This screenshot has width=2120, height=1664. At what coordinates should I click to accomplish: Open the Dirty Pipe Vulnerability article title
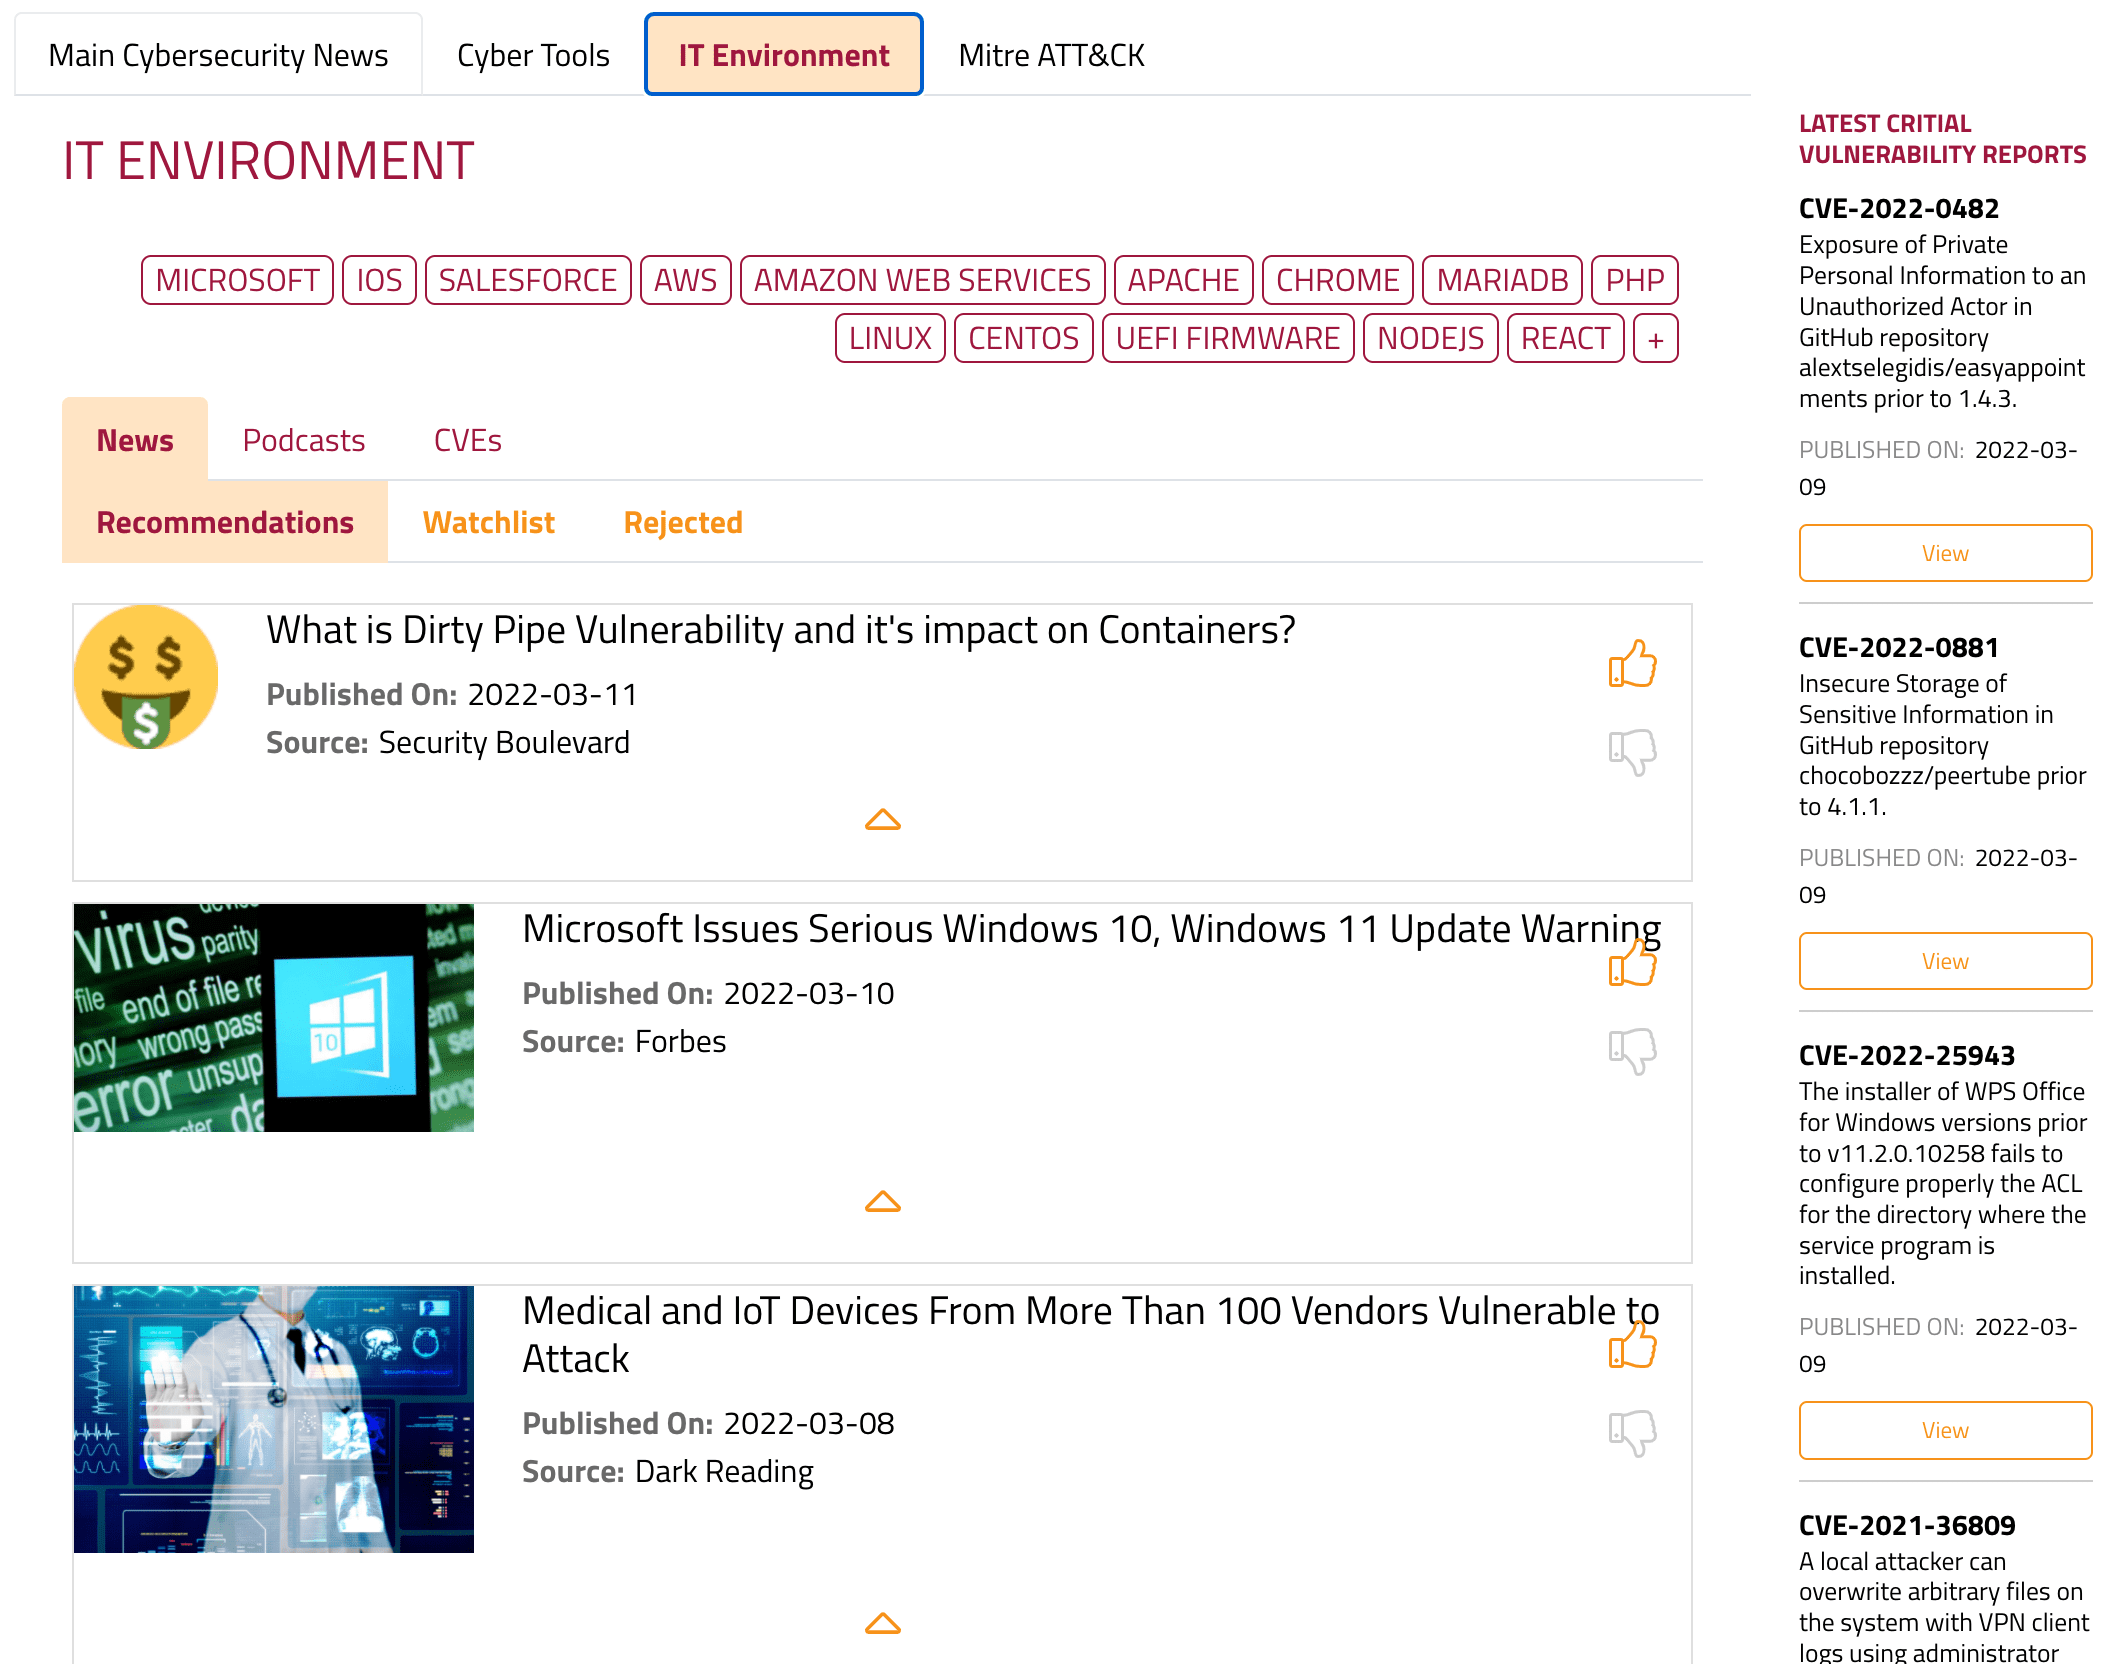point(780,630)
